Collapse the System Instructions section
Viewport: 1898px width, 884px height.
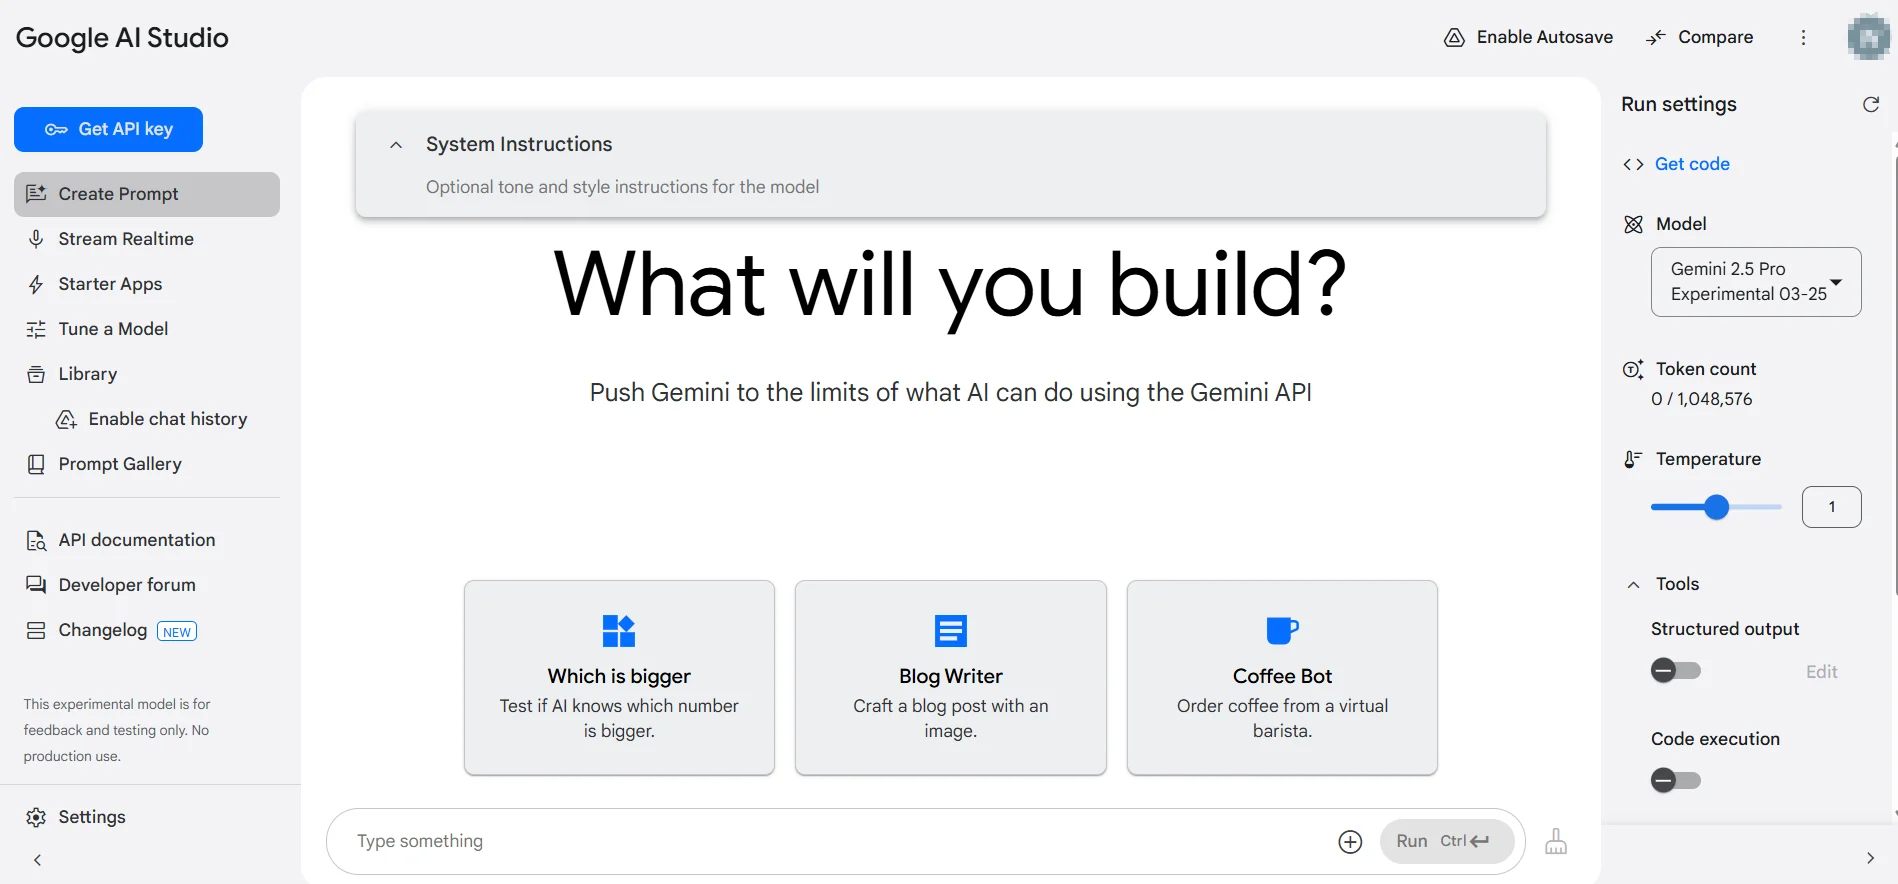[396, 145]
